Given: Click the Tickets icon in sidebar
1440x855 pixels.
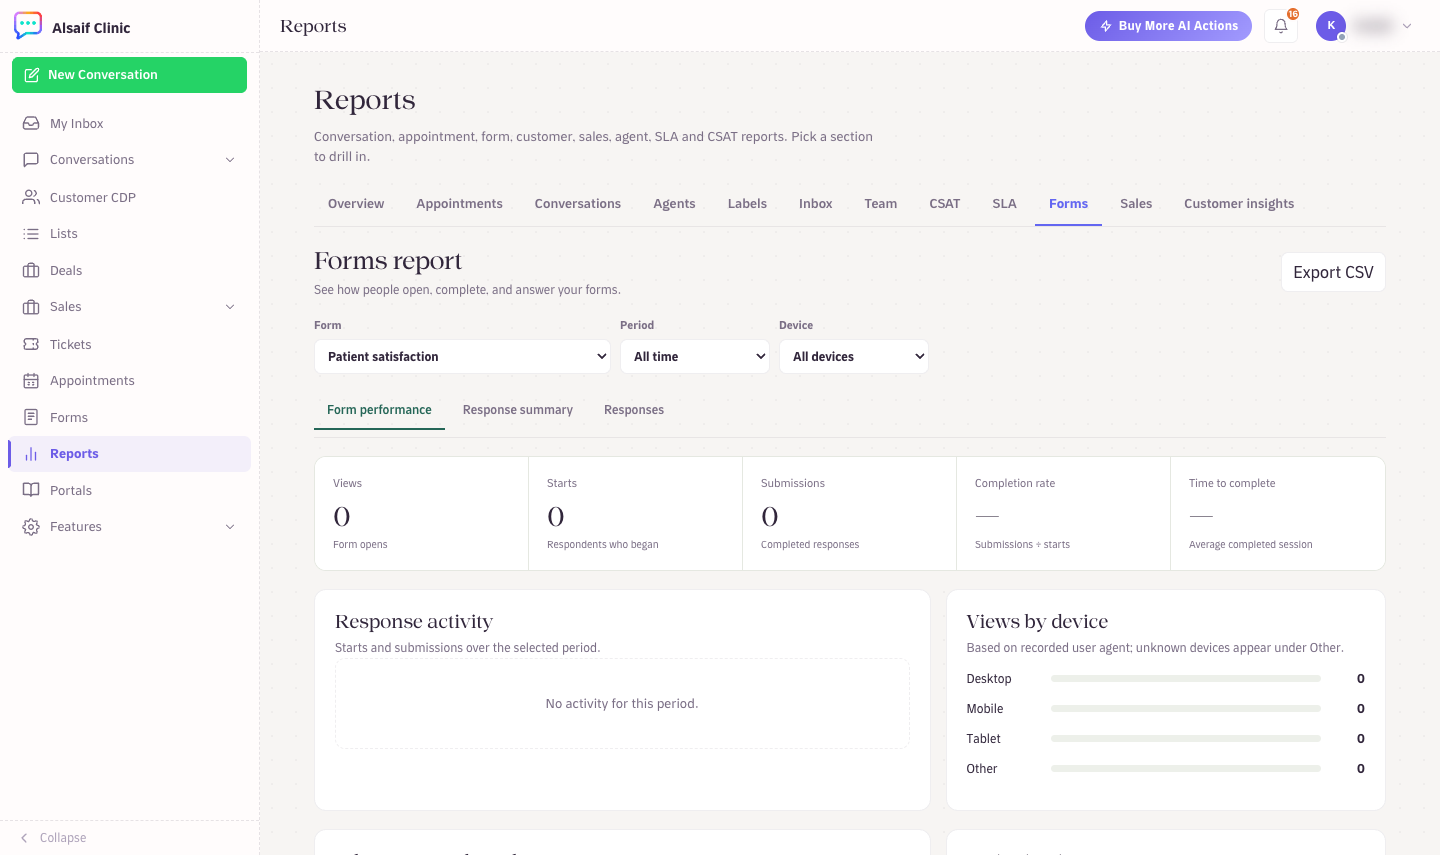Looking at the screenshot, I should [31, 344].
